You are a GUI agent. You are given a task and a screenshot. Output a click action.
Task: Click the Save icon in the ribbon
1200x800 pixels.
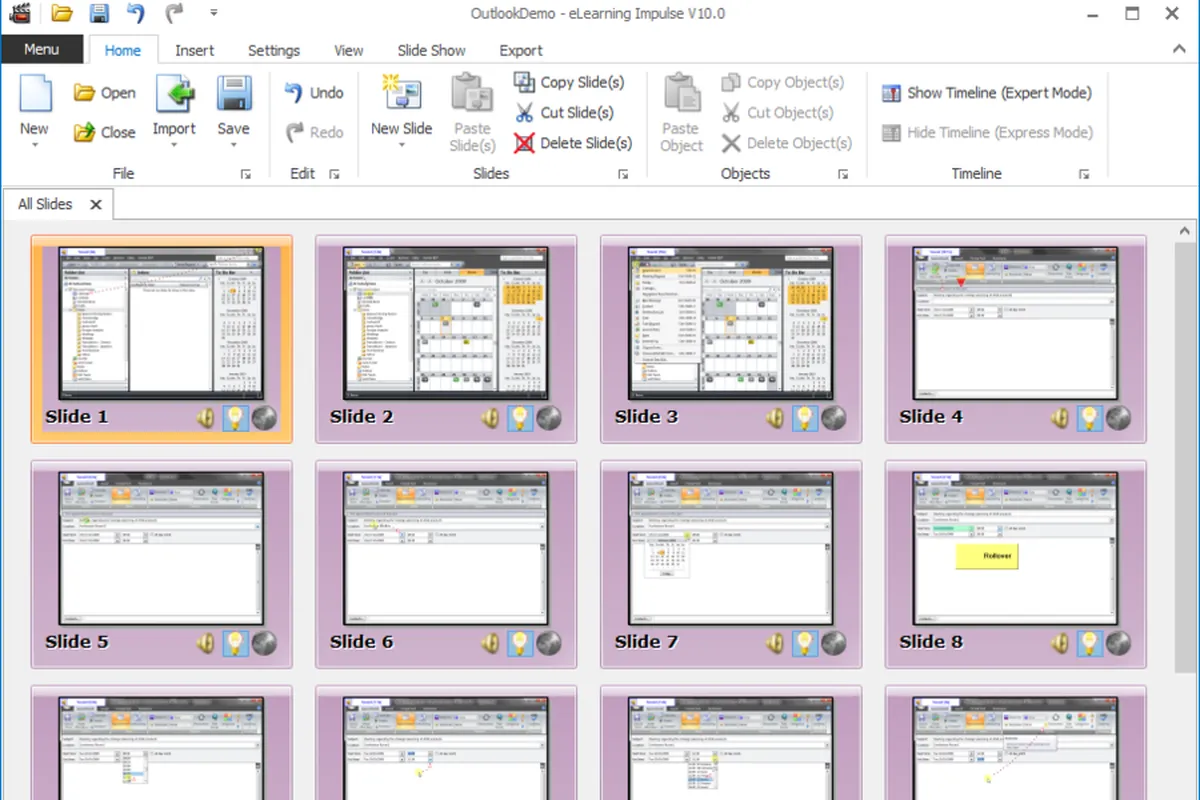point(233,95)
